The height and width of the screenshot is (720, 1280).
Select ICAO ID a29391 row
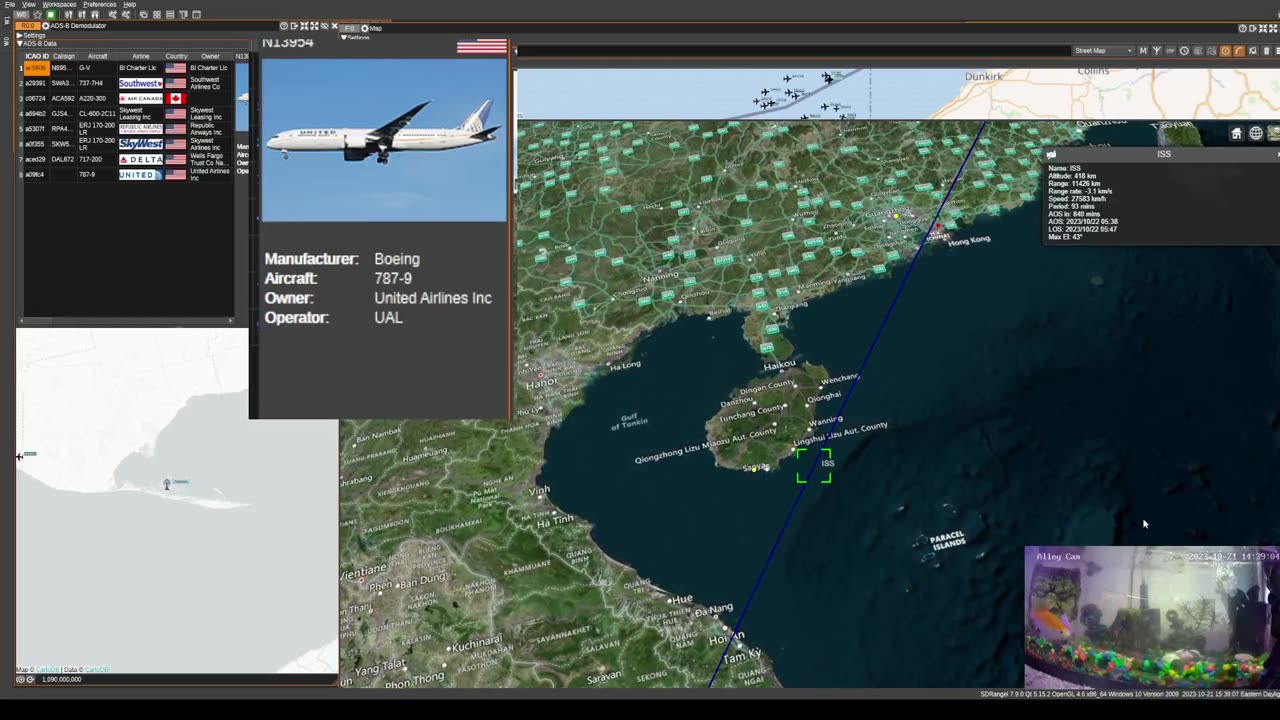click(36, 83)
